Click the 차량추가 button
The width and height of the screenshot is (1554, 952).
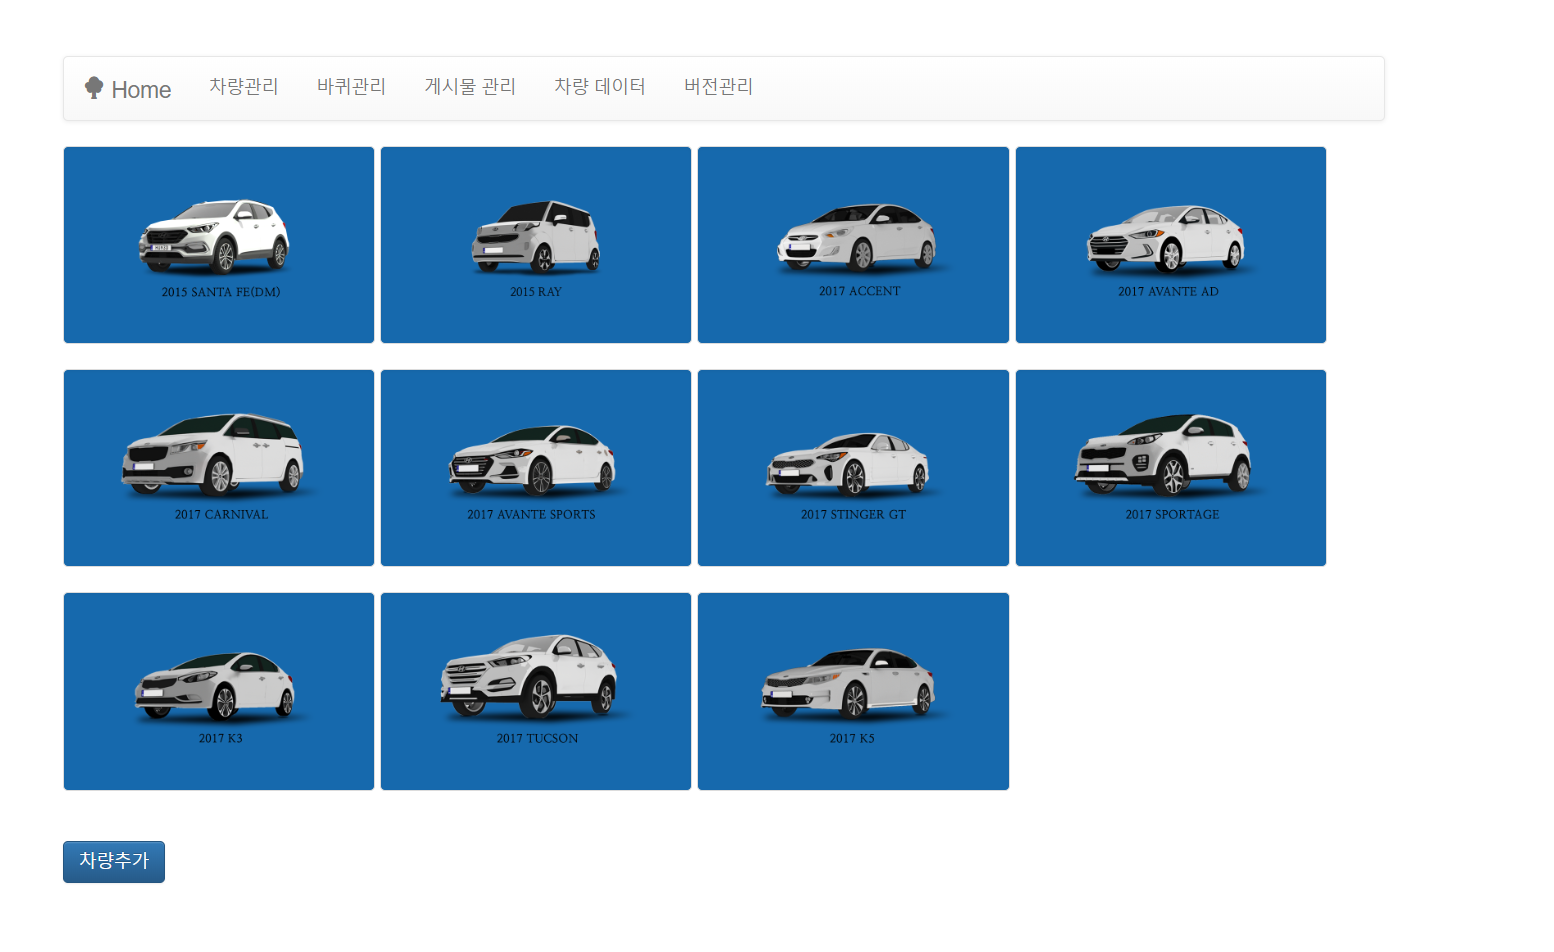click(114, 862)
